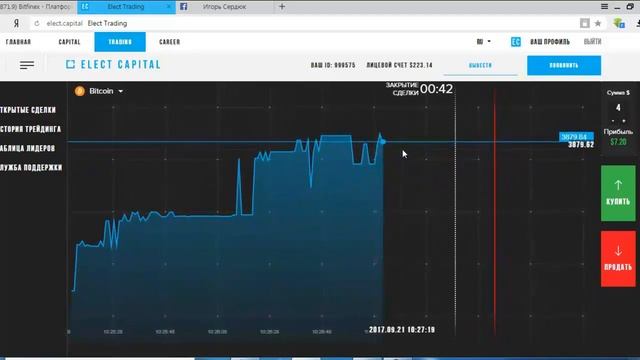Open the browser menu icon

(x=604, y=7)
